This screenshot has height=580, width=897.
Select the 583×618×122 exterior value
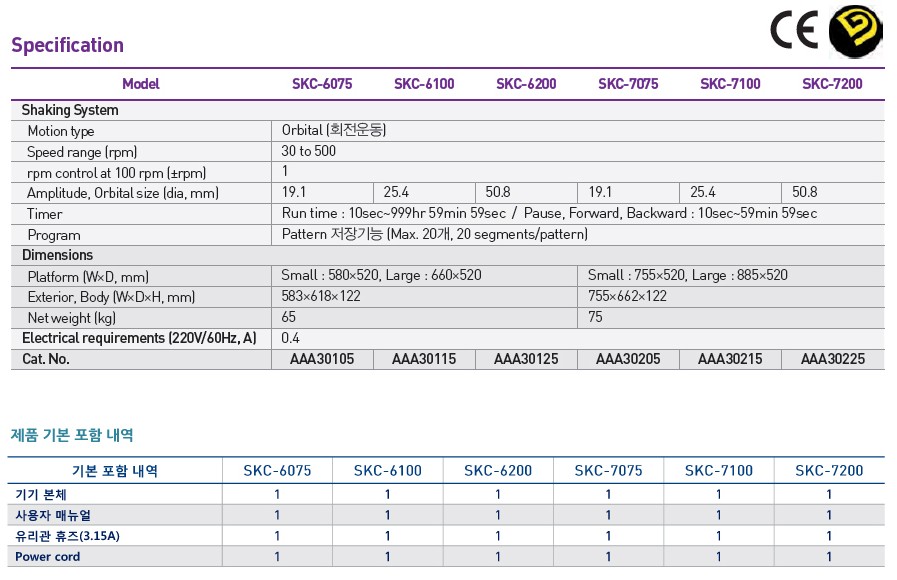321,296
